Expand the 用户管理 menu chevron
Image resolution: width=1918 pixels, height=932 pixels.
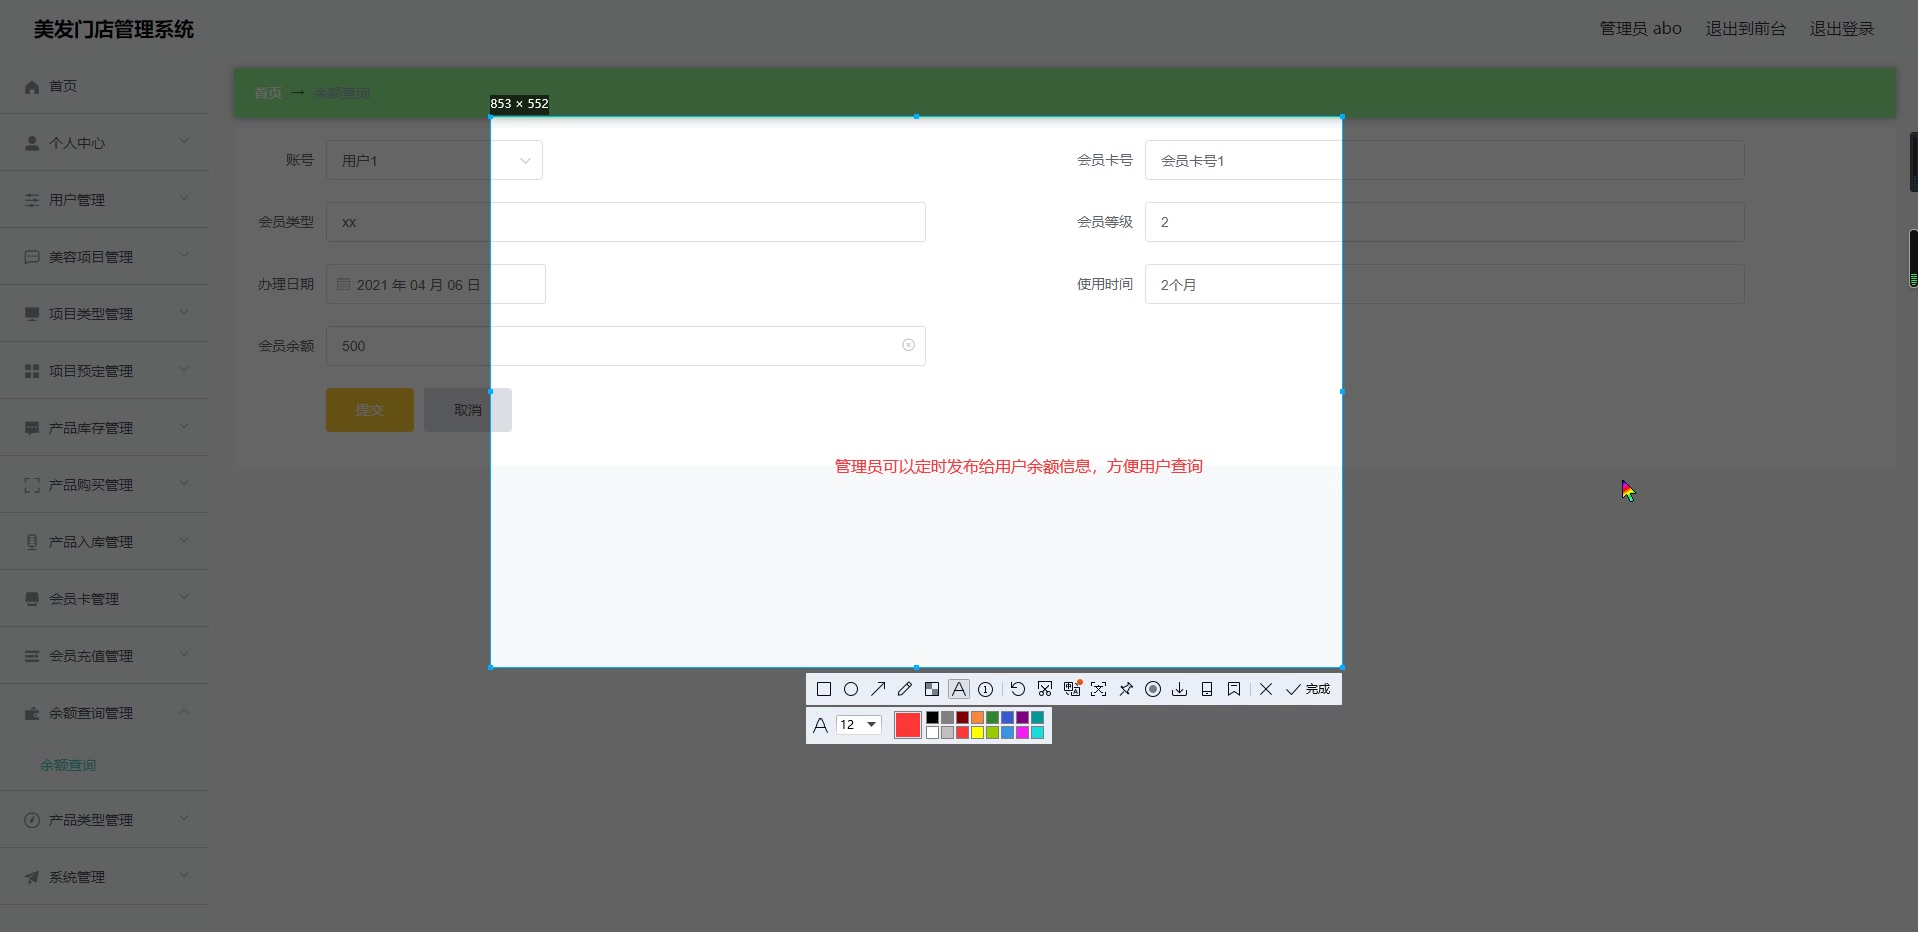click(x=184, y=199)
